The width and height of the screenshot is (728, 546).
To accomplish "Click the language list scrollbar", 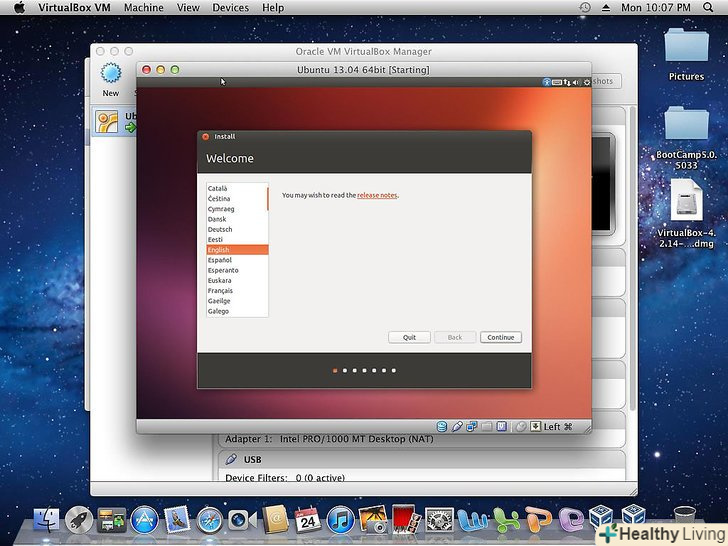I will click(267, 198).
